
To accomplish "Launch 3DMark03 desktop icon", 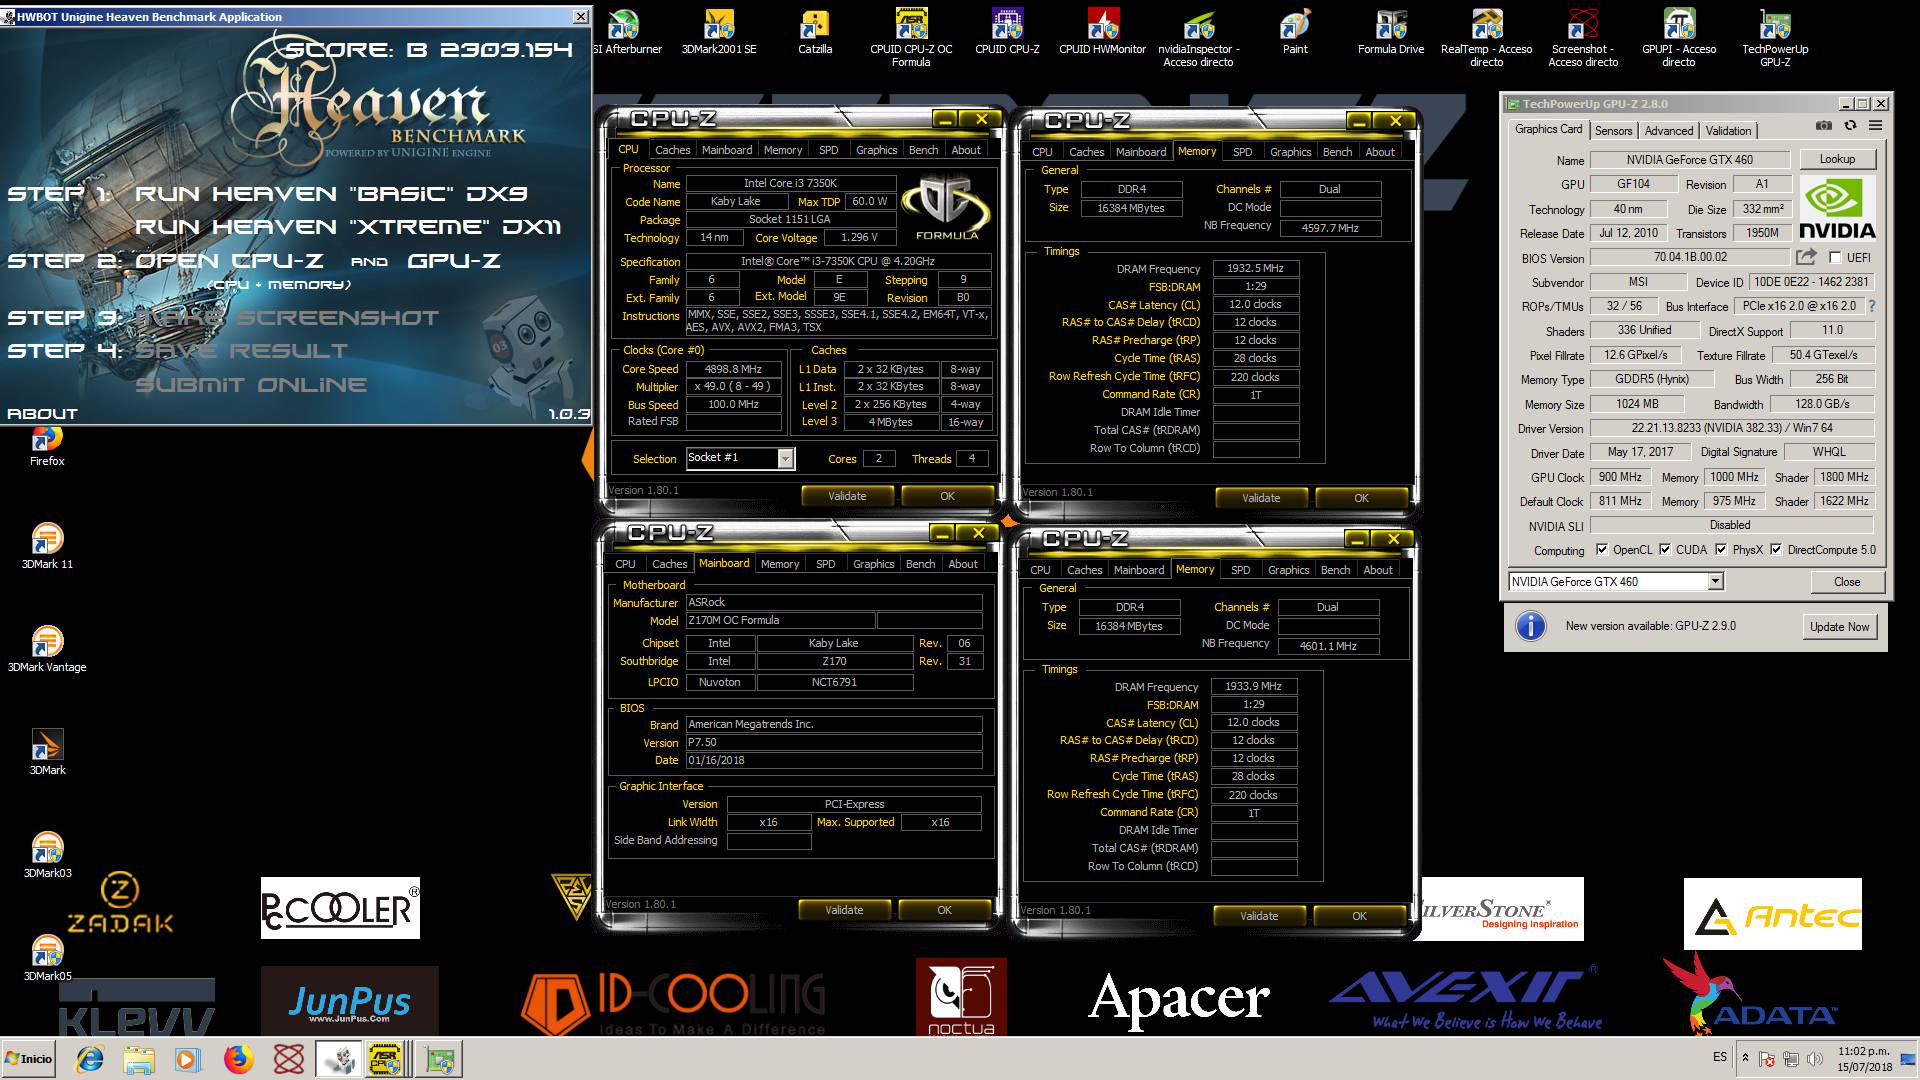I will (x=47, y=855).
